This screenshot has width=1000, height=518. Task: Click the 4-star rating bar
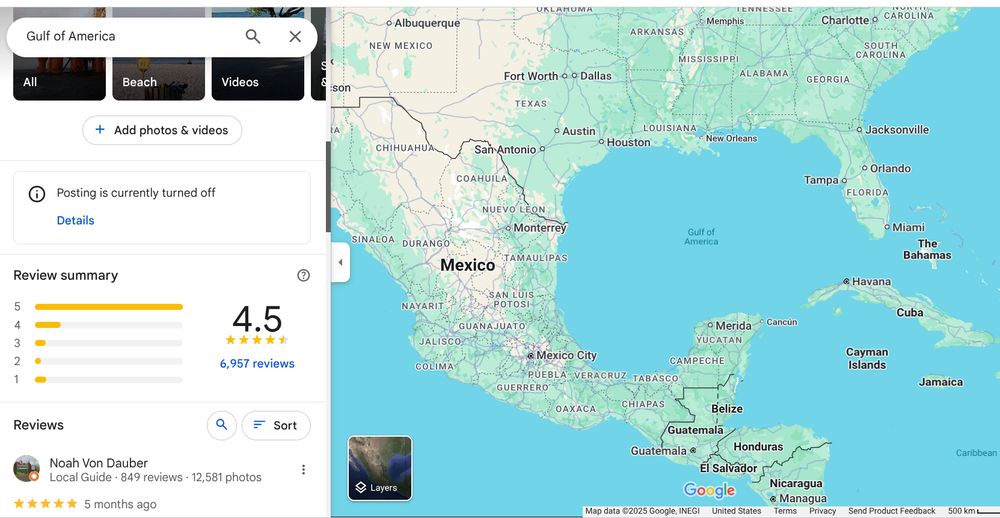[x=108, y=325]
